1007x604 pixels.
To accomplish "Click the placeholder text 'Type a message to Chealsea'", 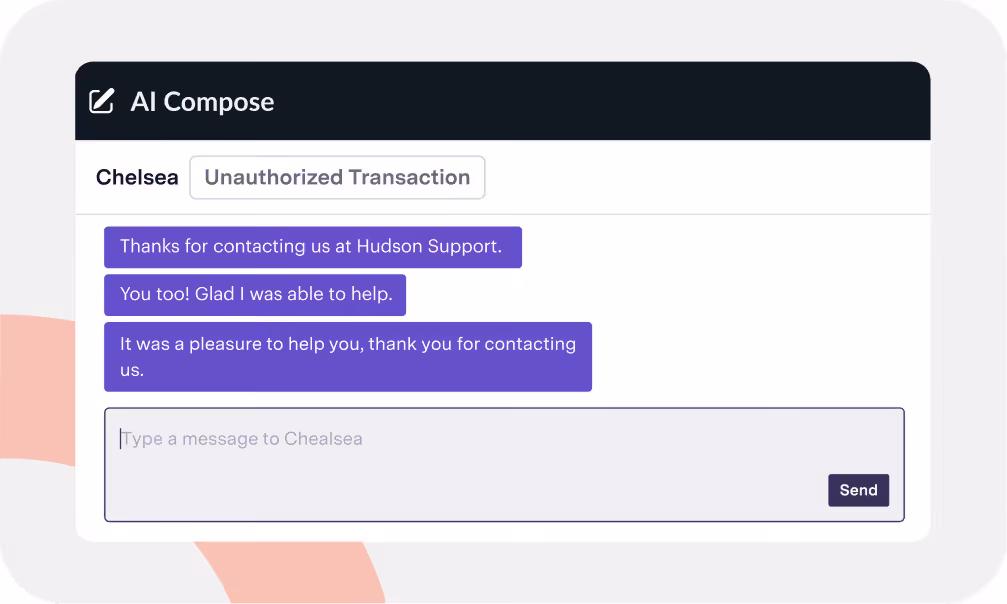I will [241, 438].
